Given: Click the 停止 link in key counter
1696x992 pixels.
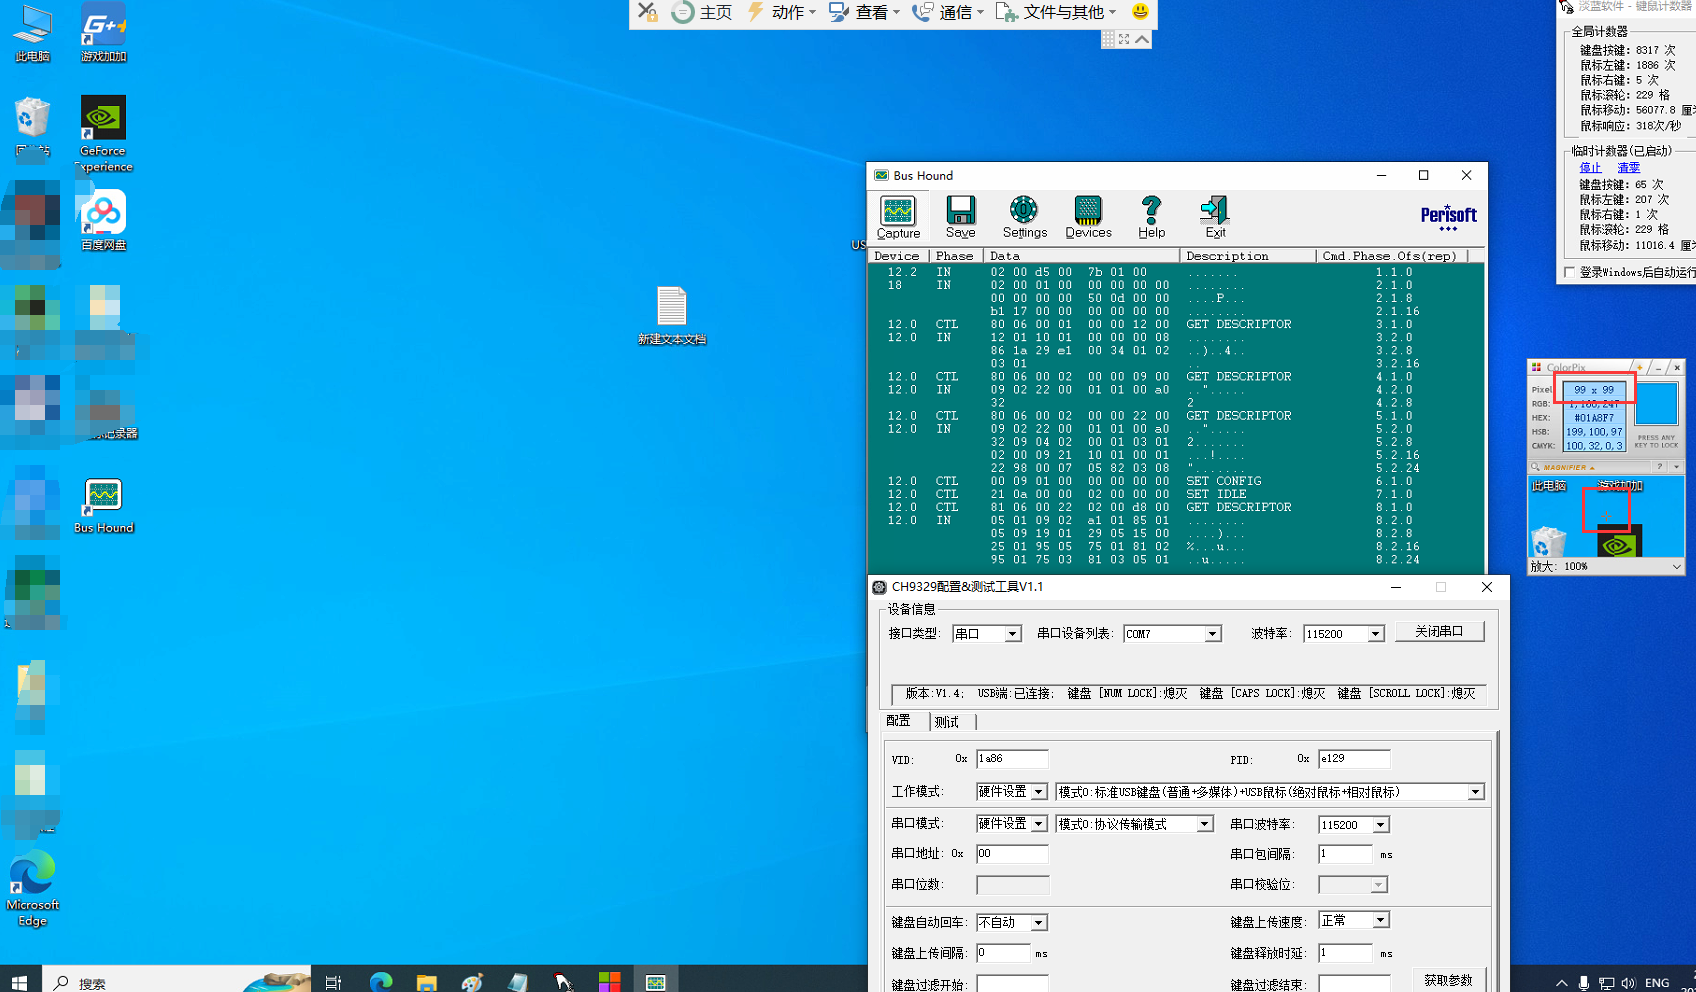Looking at the screenshot, I should coord(1590,168).
